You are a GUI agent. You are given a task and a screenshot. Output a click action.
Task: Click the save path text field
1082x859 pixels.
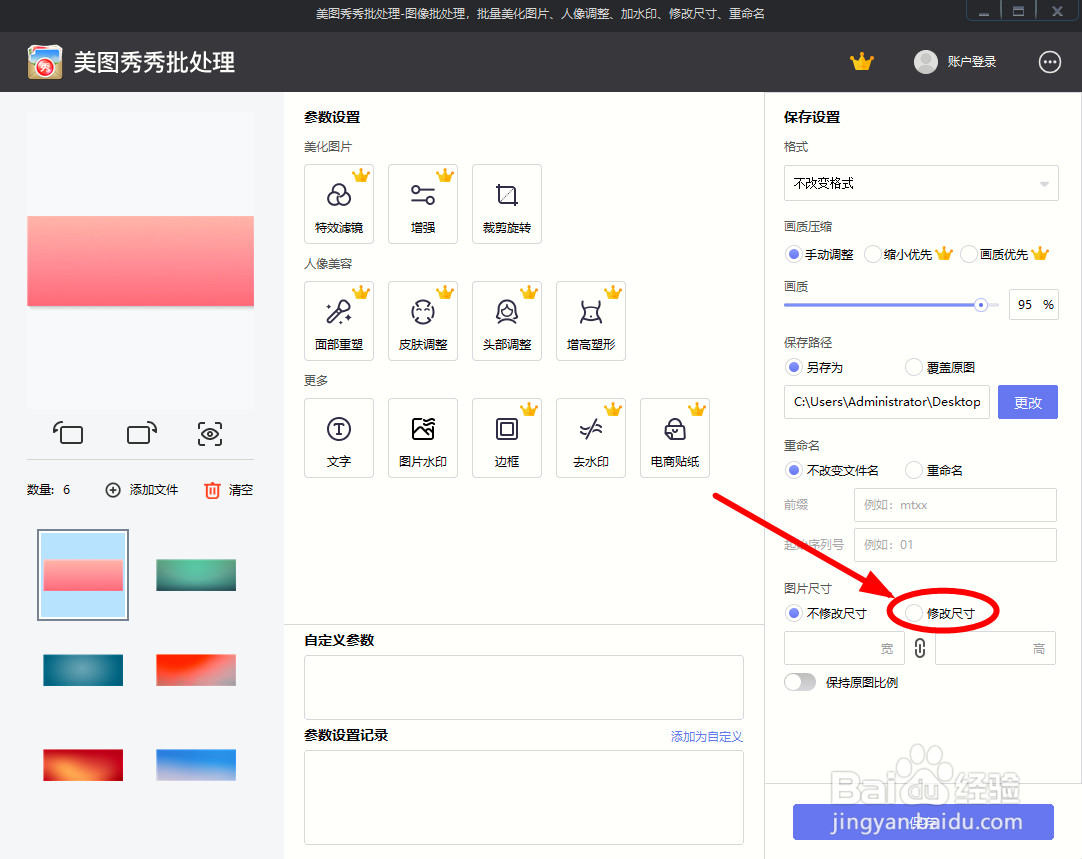coord(887,402)
